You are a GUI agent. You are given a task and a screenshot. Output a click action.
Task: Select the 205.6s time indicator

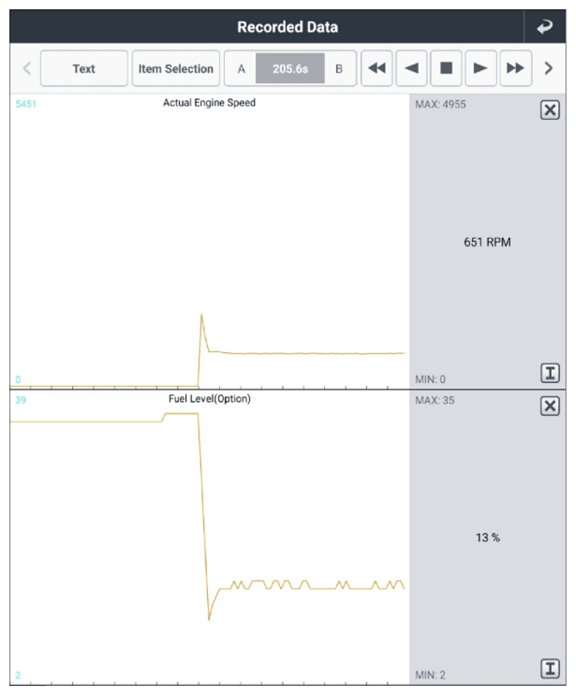tap(290, 69)
